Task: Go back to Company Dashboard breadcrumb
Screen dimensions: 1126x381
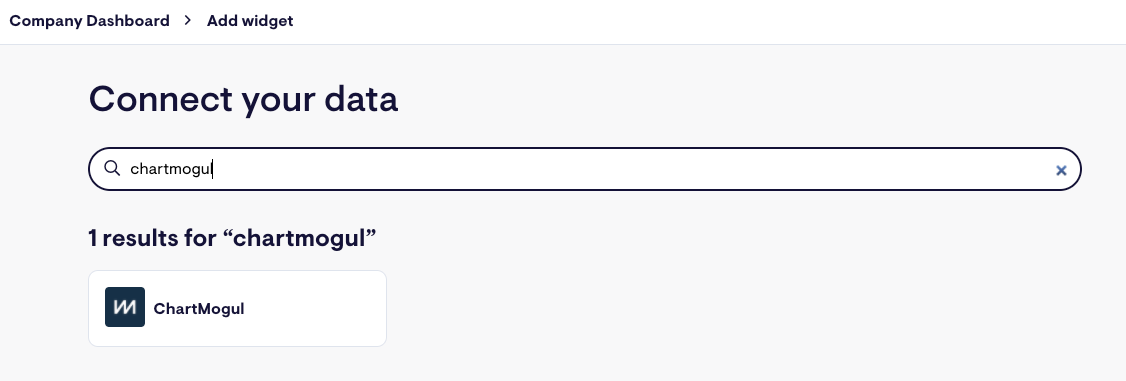Action: point(89,21)
